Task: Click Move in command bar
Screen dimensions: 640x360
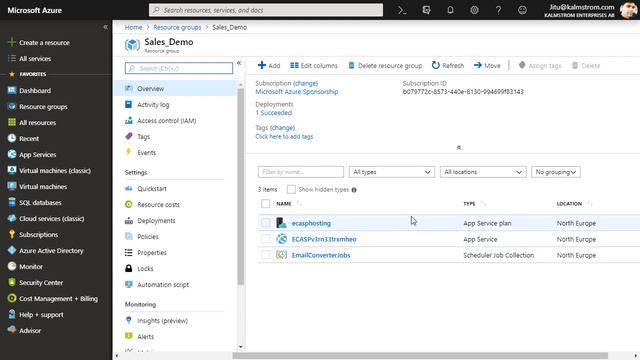Action: pos(487,65)
